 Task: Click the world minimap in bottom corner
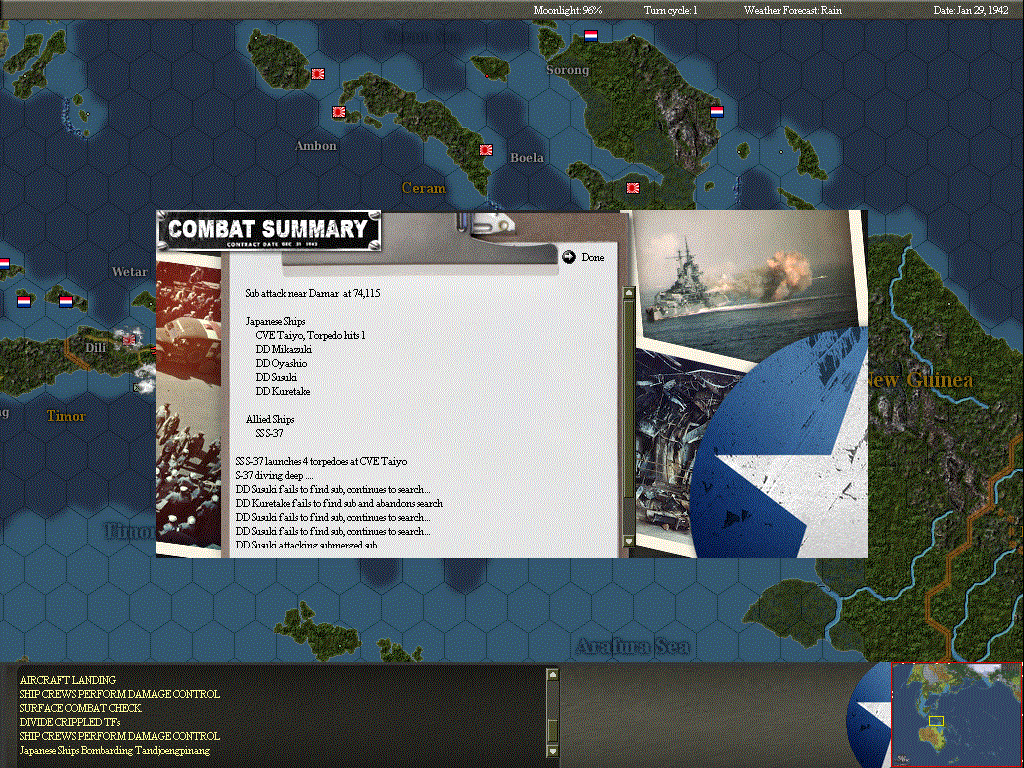click(x=957, y=715)
